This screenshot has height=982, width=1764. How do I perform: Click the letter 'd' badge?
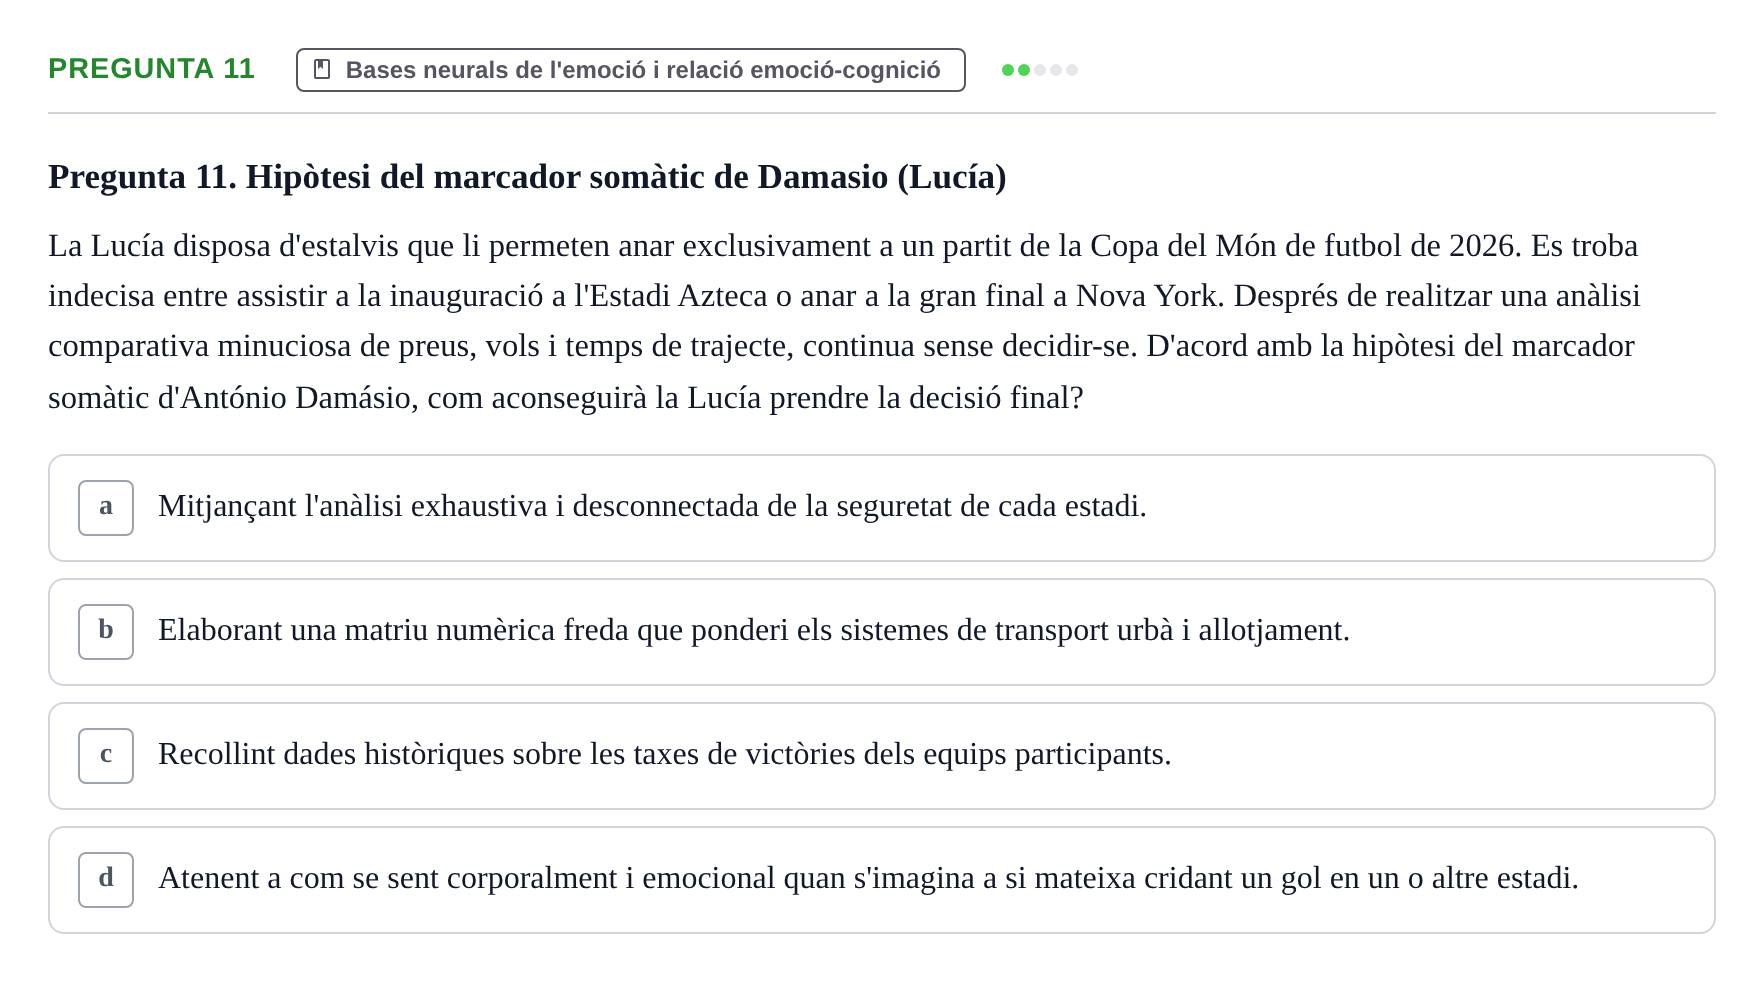(x=106, y=880)
